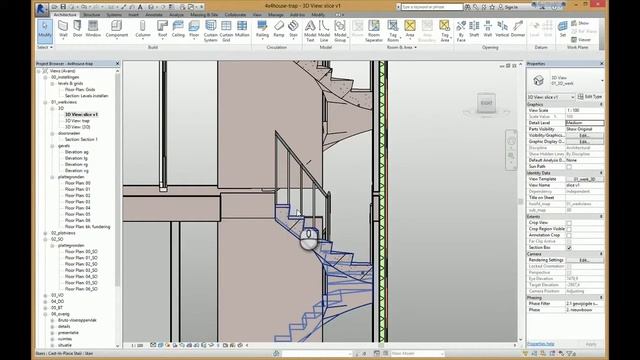Click Edit for Rendering Settings
This screenshot has height=360, width=640.
pyautogui.click(x=584, y=260)
